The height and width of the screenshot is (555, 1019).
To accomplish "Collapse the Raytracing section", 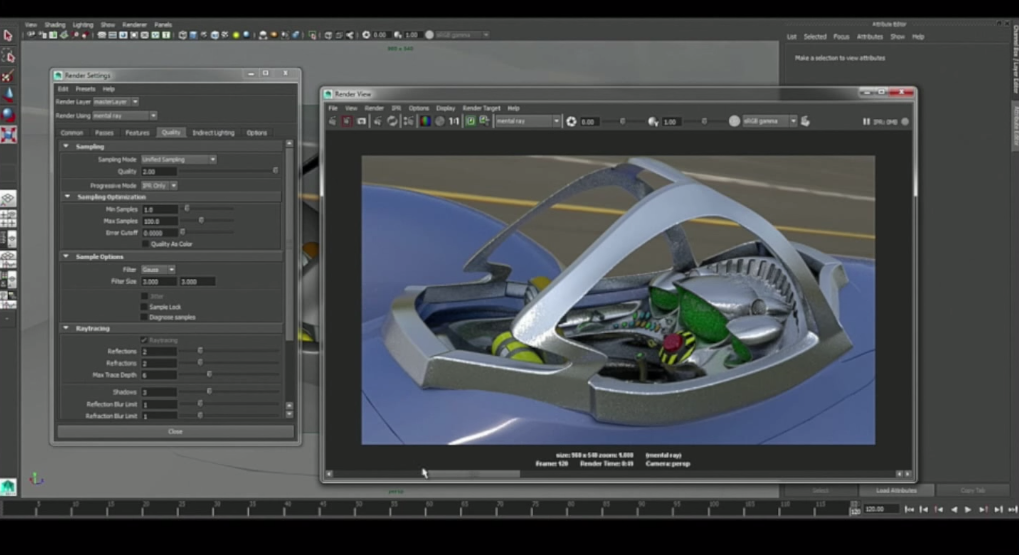I will point(66,328).
